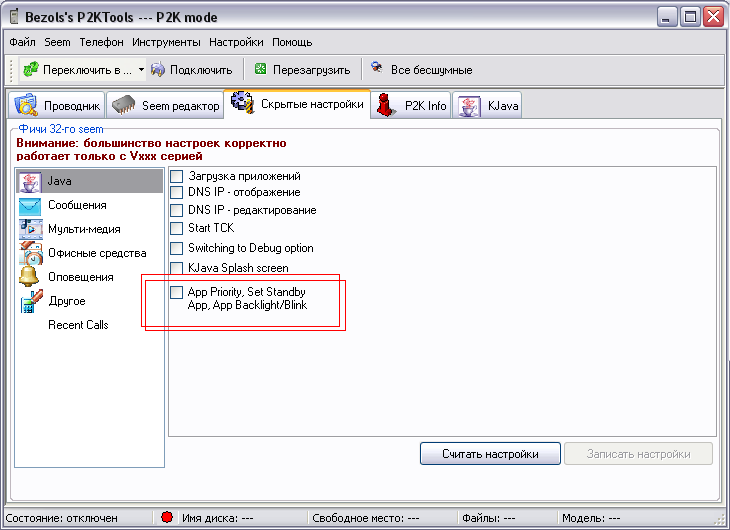This screenshot has width=730, height=530.
Task: Switch to the KJava tab
Action: 487,105
